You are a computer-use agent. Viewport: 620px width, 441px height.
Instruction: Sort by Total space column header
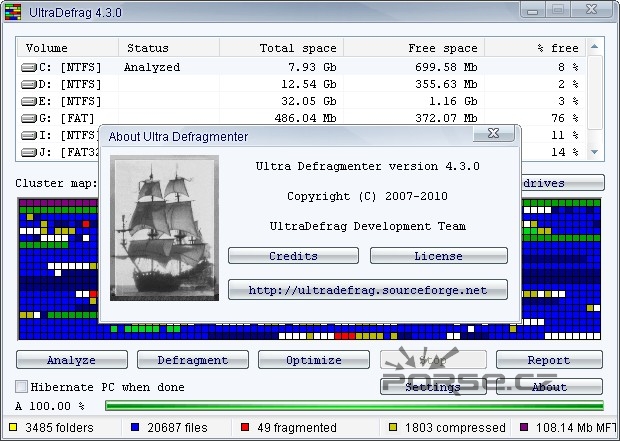[x=282, y=48]
